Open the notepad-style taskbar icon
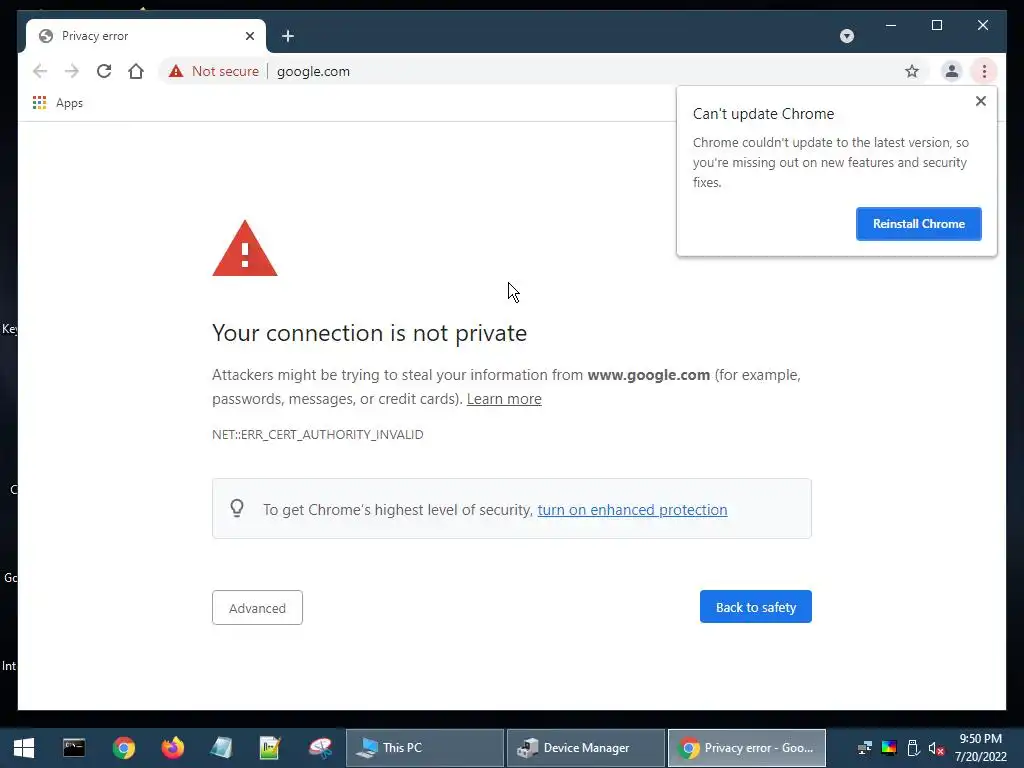 (221, 748)
